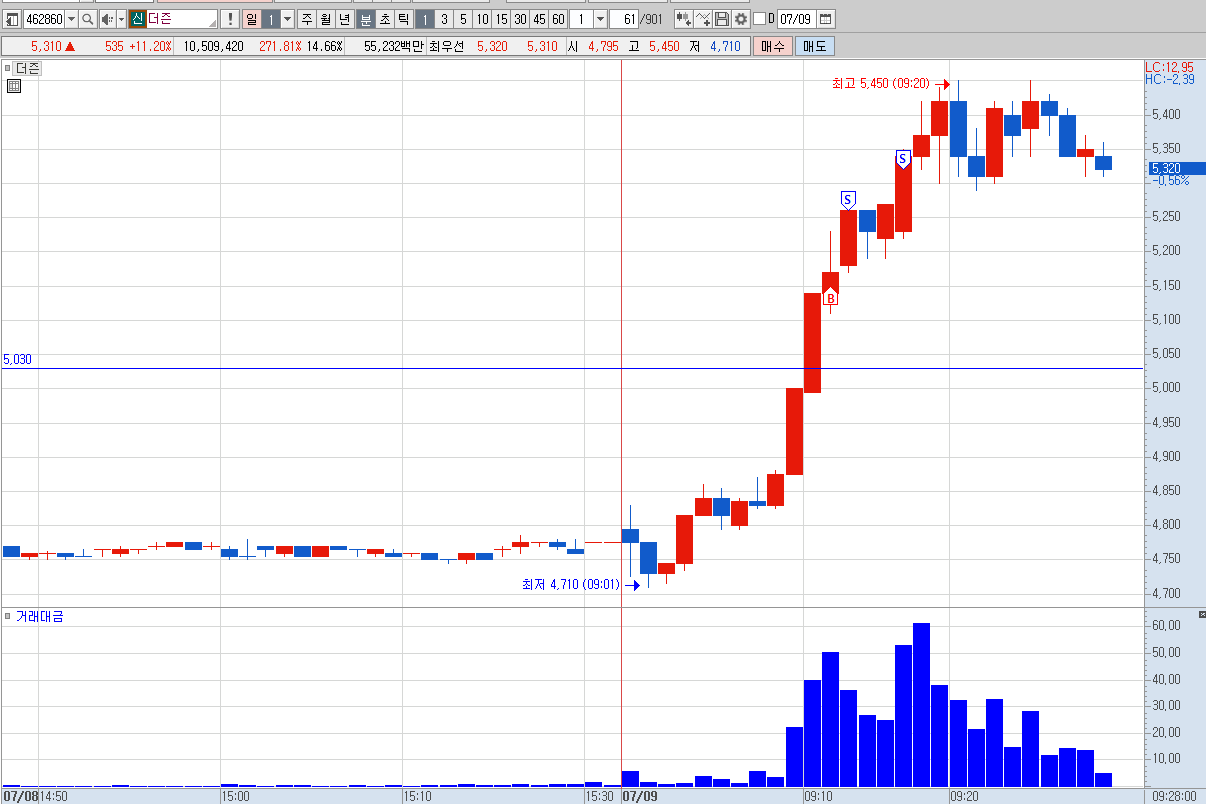The height and width of the screenshot is (804, 1206).
Task: Select the 분 minute chart toggle
Action: click(x=367, y=19)
